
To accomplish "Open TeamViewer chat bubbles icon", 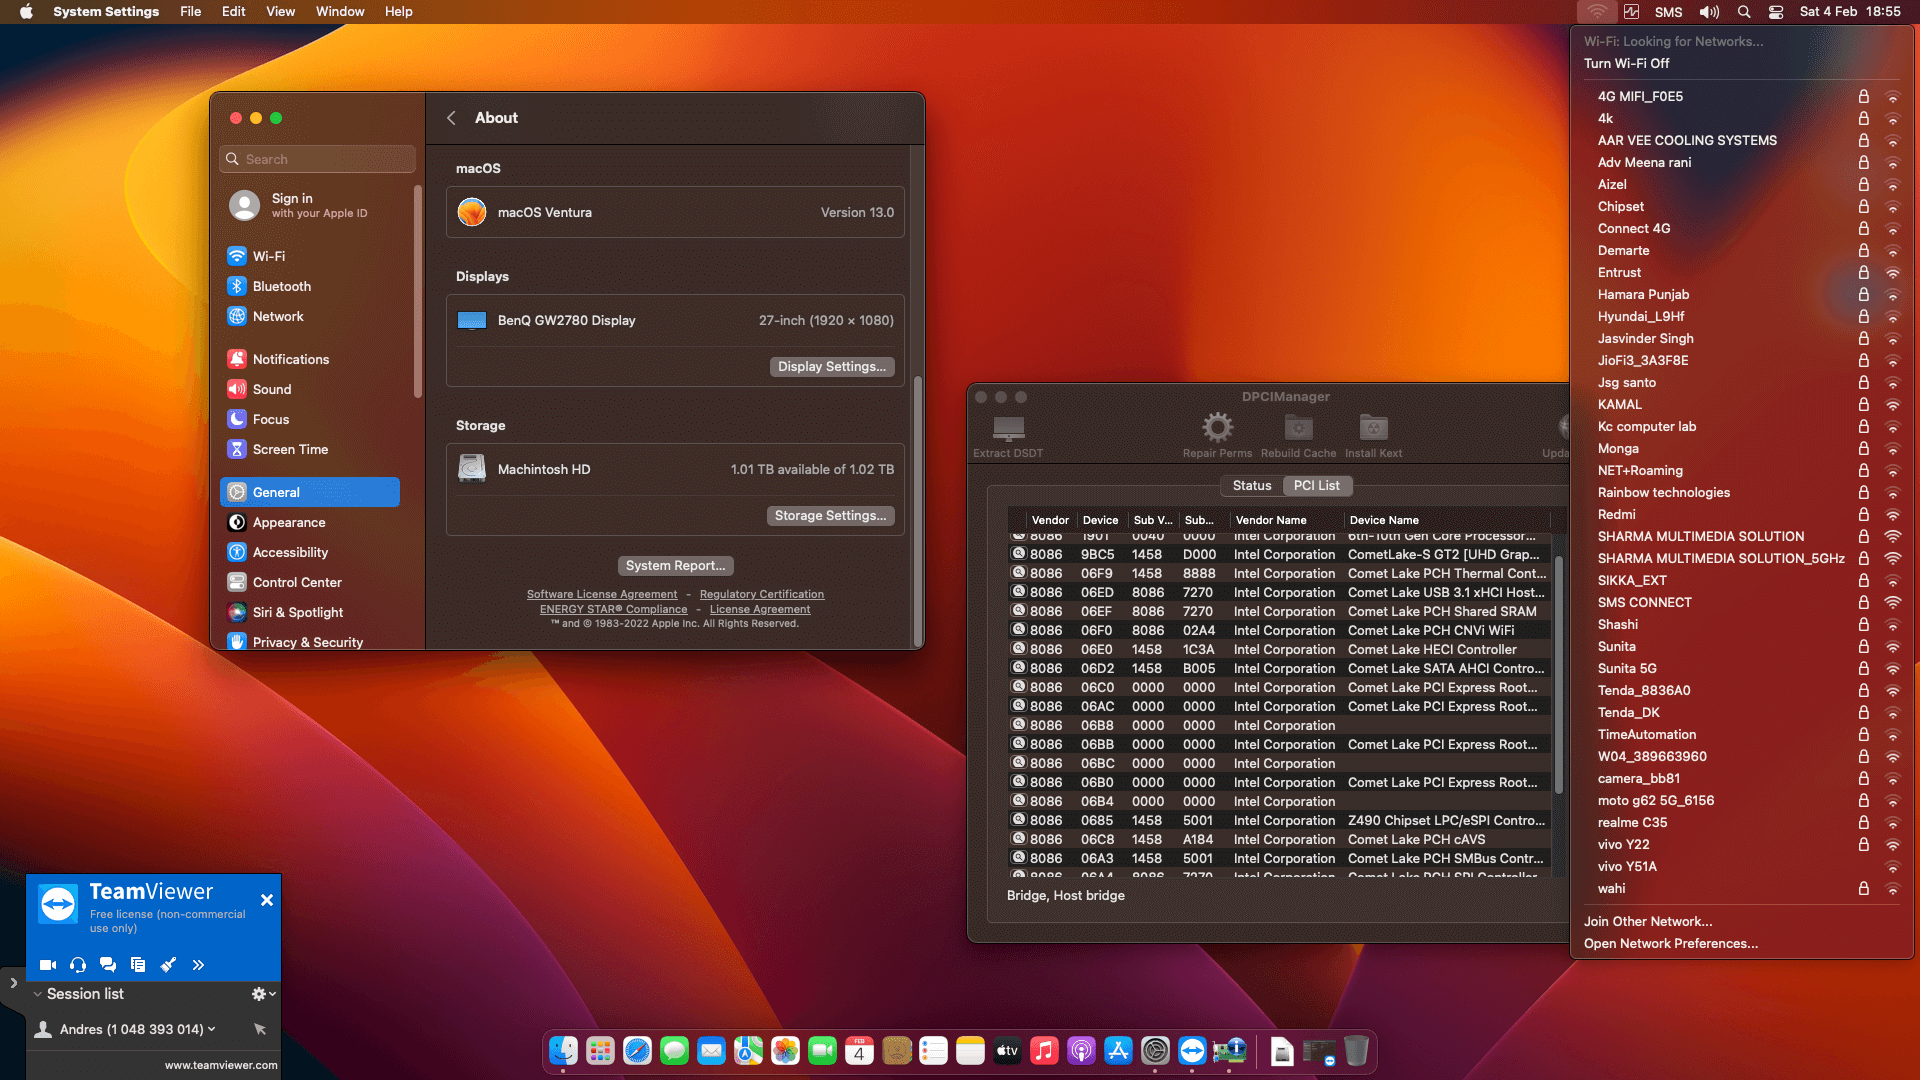I will tap(108, 965).
